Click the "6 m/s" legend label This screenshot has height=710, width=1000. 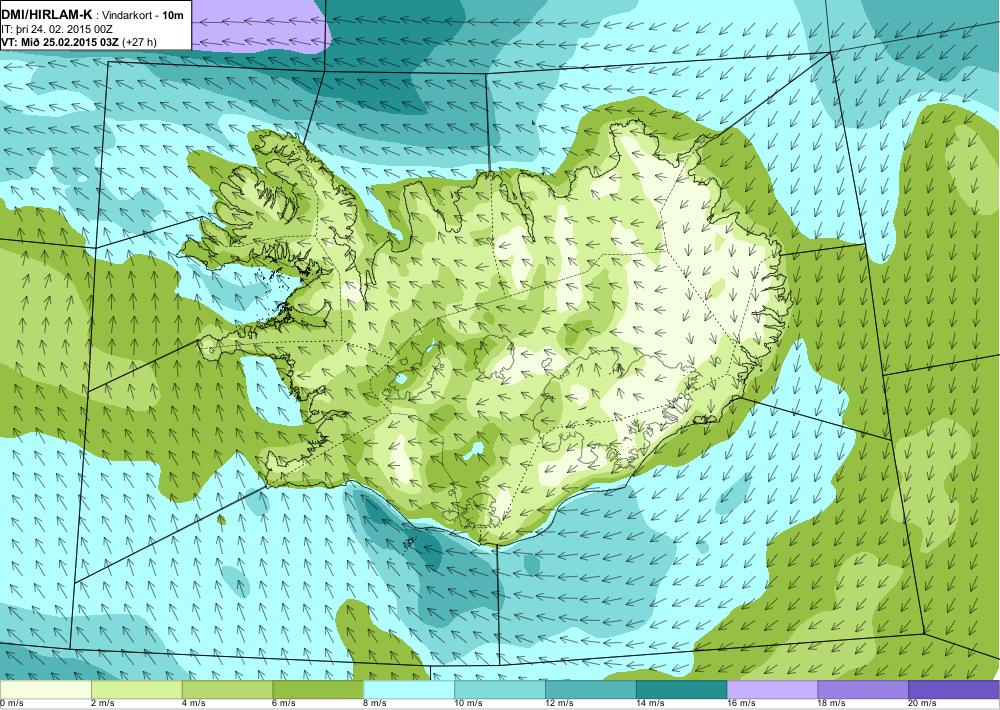click(284, 704)
